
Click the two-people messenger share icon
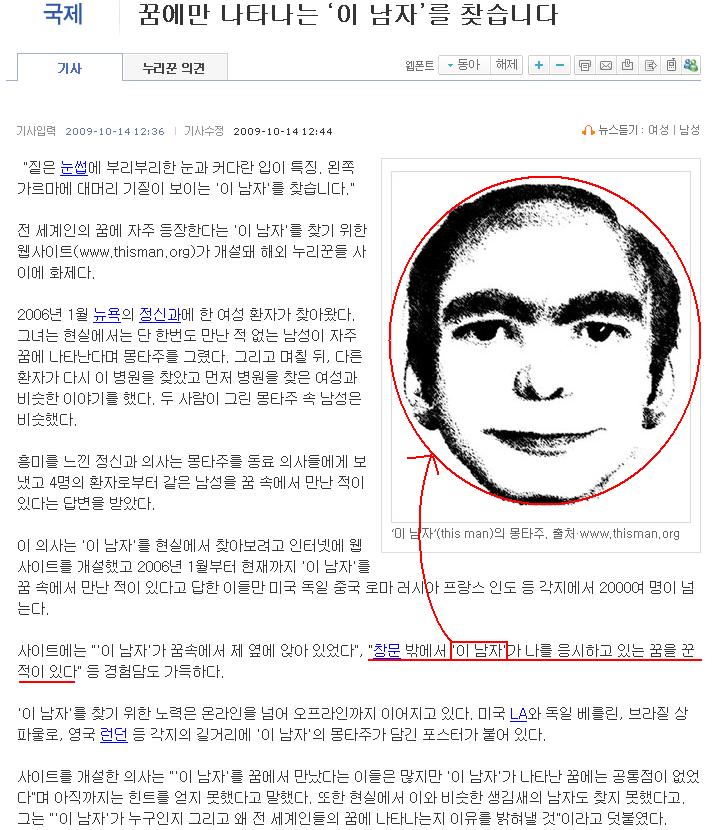coord(691,65)
